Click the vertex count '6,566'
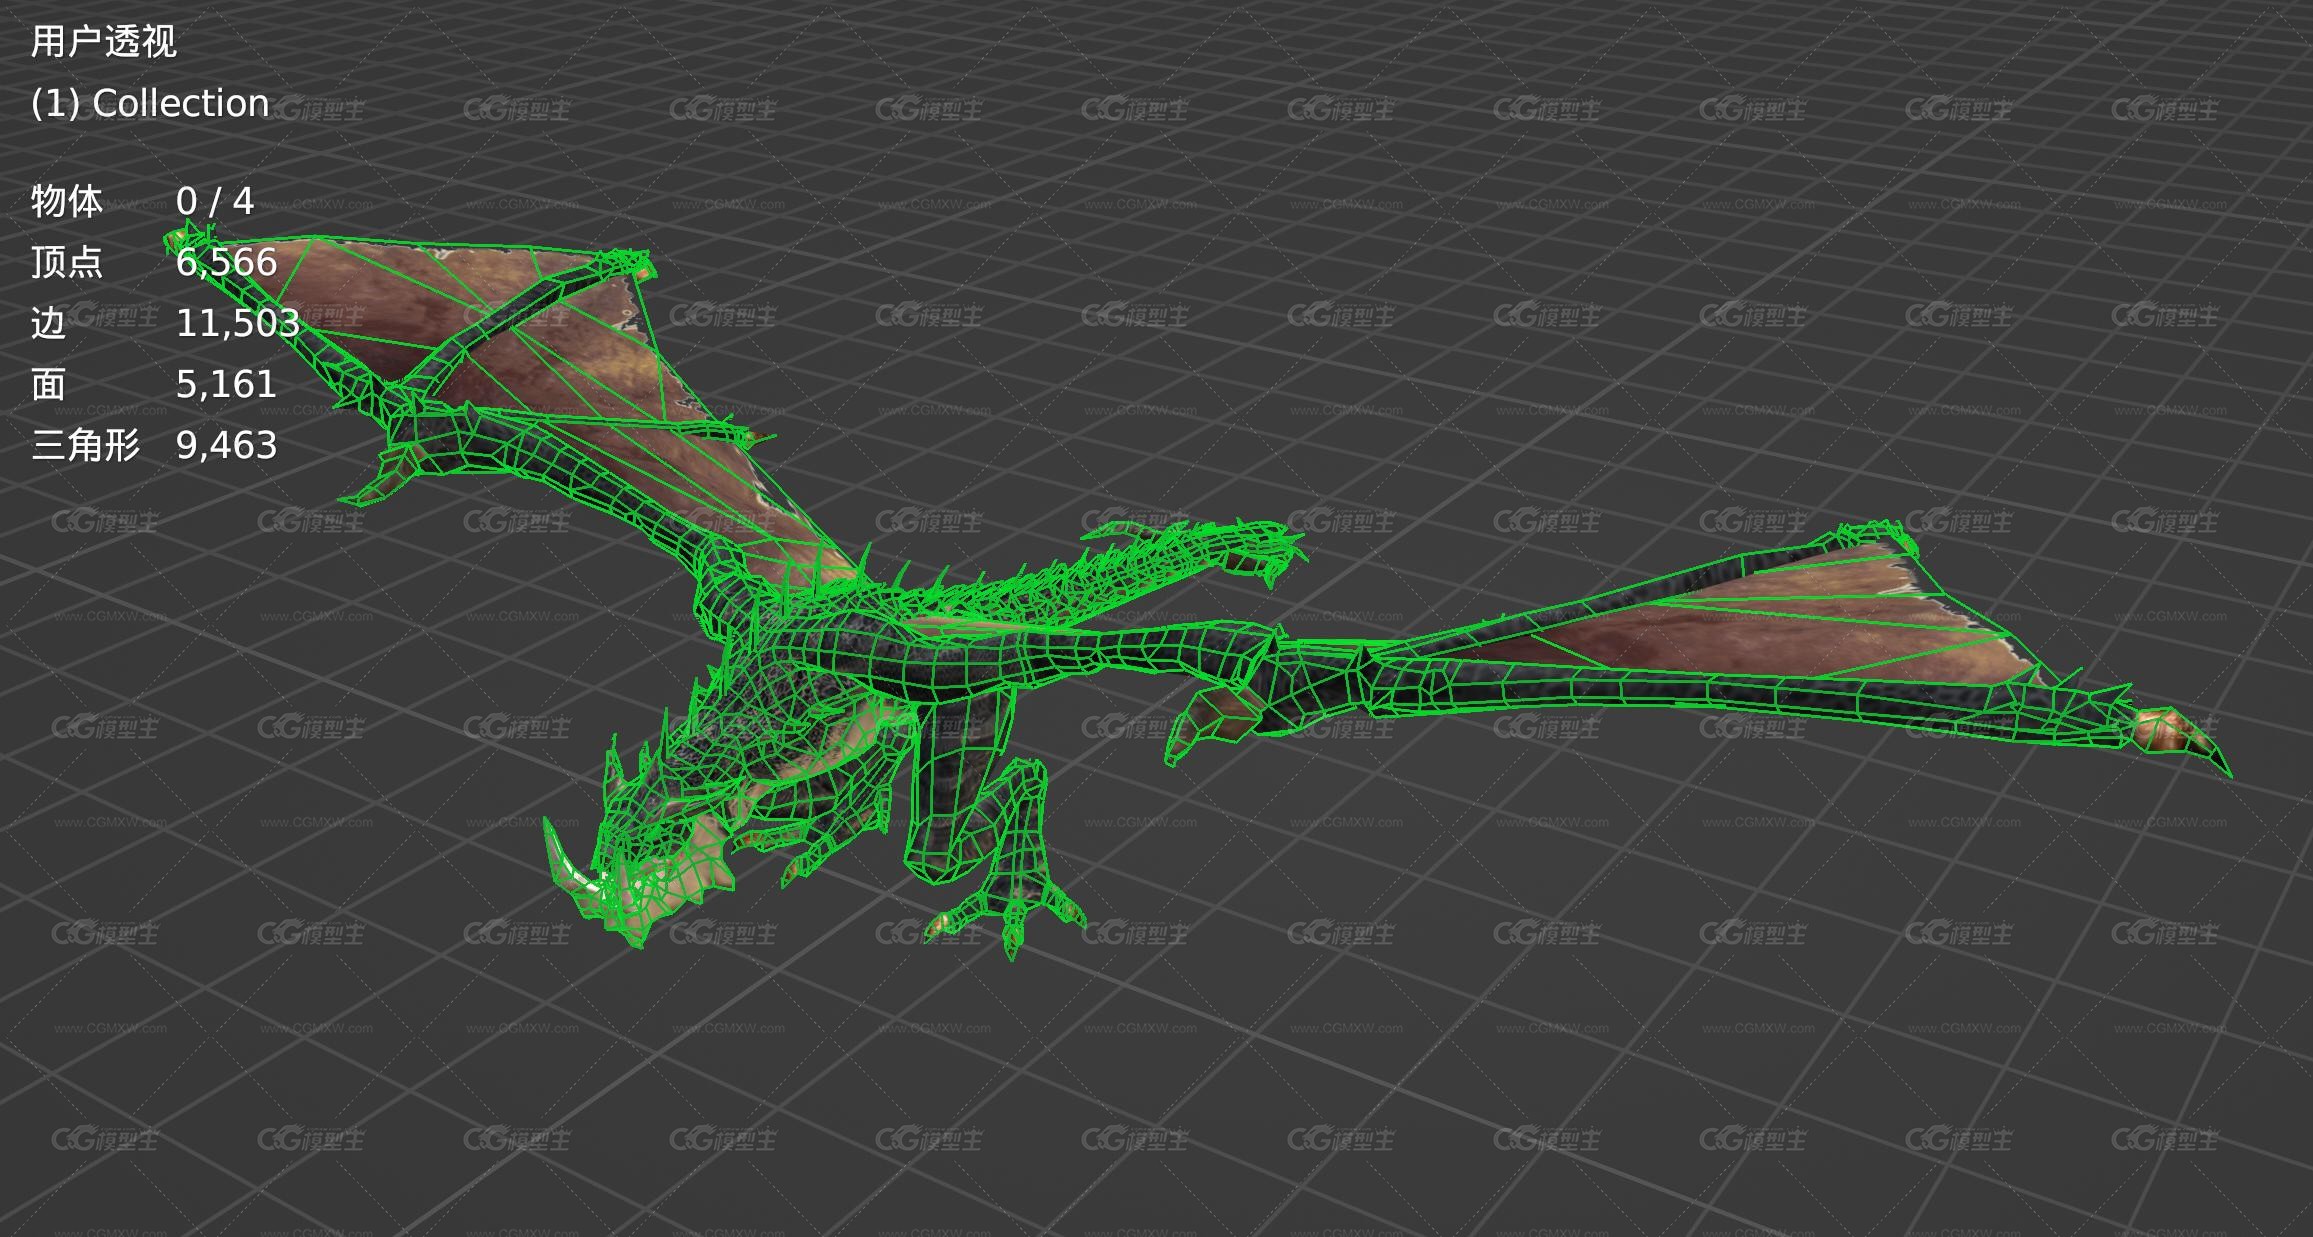 (226, 262)
